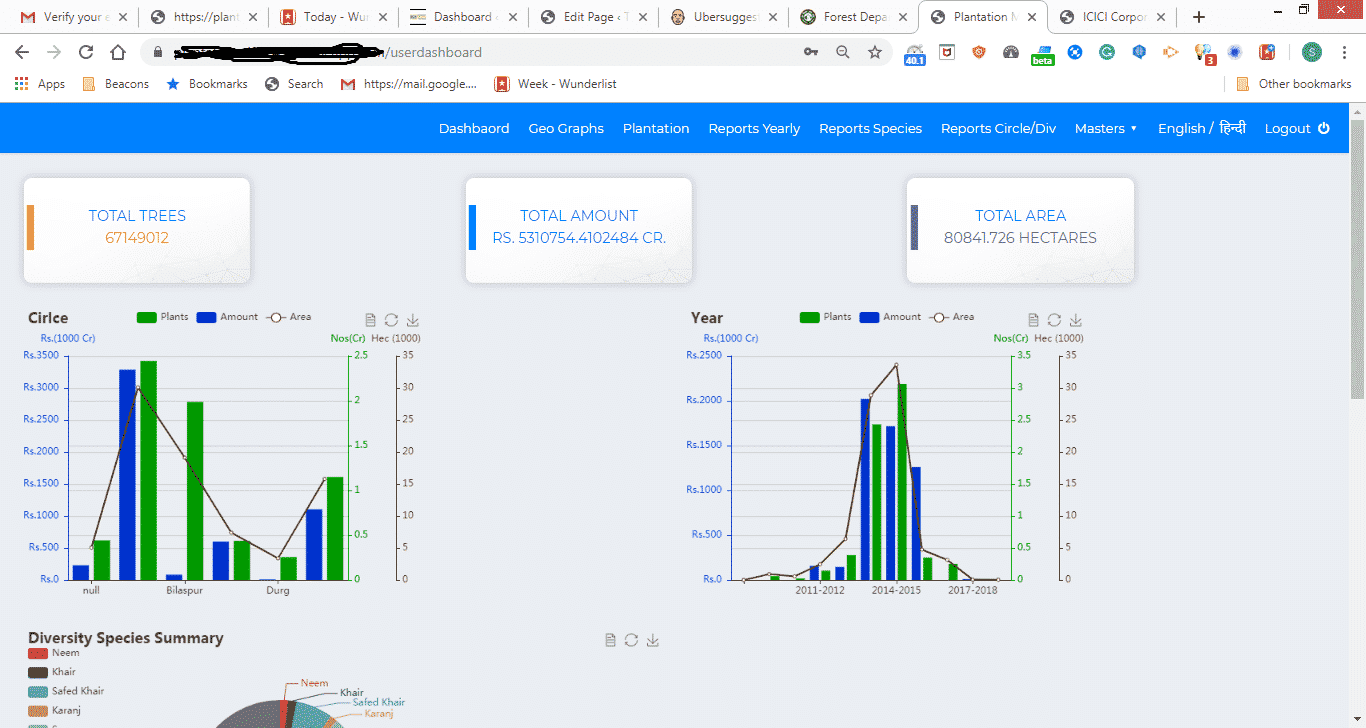Download the Diversity Species Summary chart
The image size is (1366, 728).
pyautogui.click(x=652, y=640)
